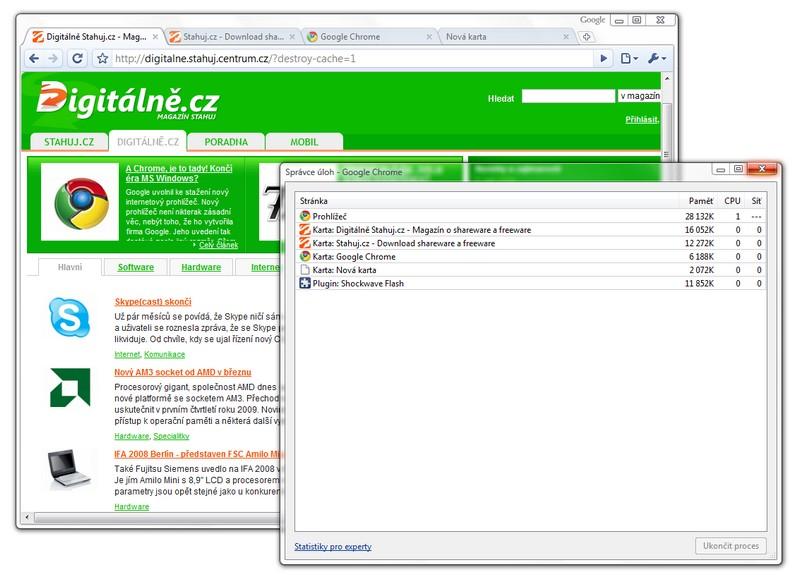This screenshot has width=800, height=575.
Task: Select the Prohlížeč process row
Action: pyautogui.click(x=531, y=216)
